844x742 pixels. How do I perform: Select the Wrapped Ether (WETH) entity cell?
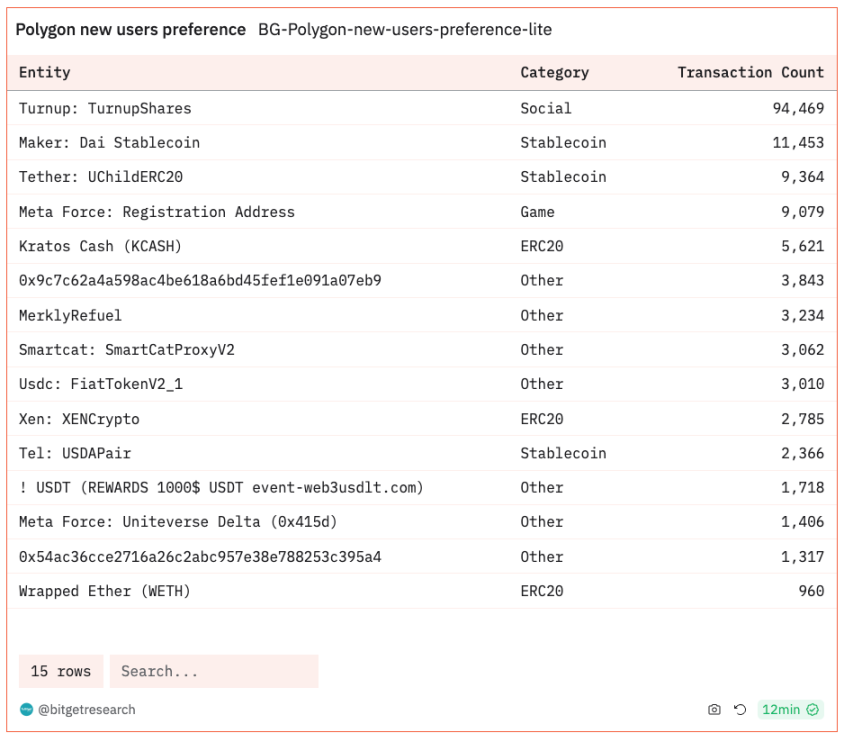(x=105, y=591)
